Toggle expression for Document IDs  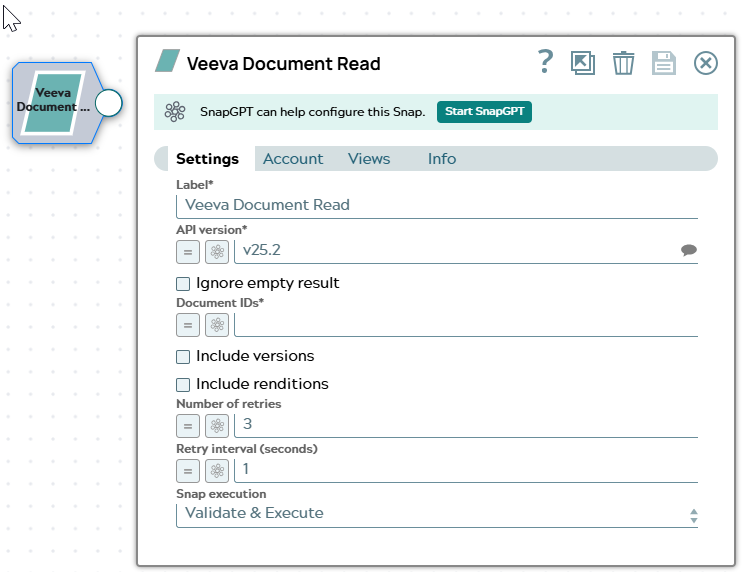pos(188,325)
